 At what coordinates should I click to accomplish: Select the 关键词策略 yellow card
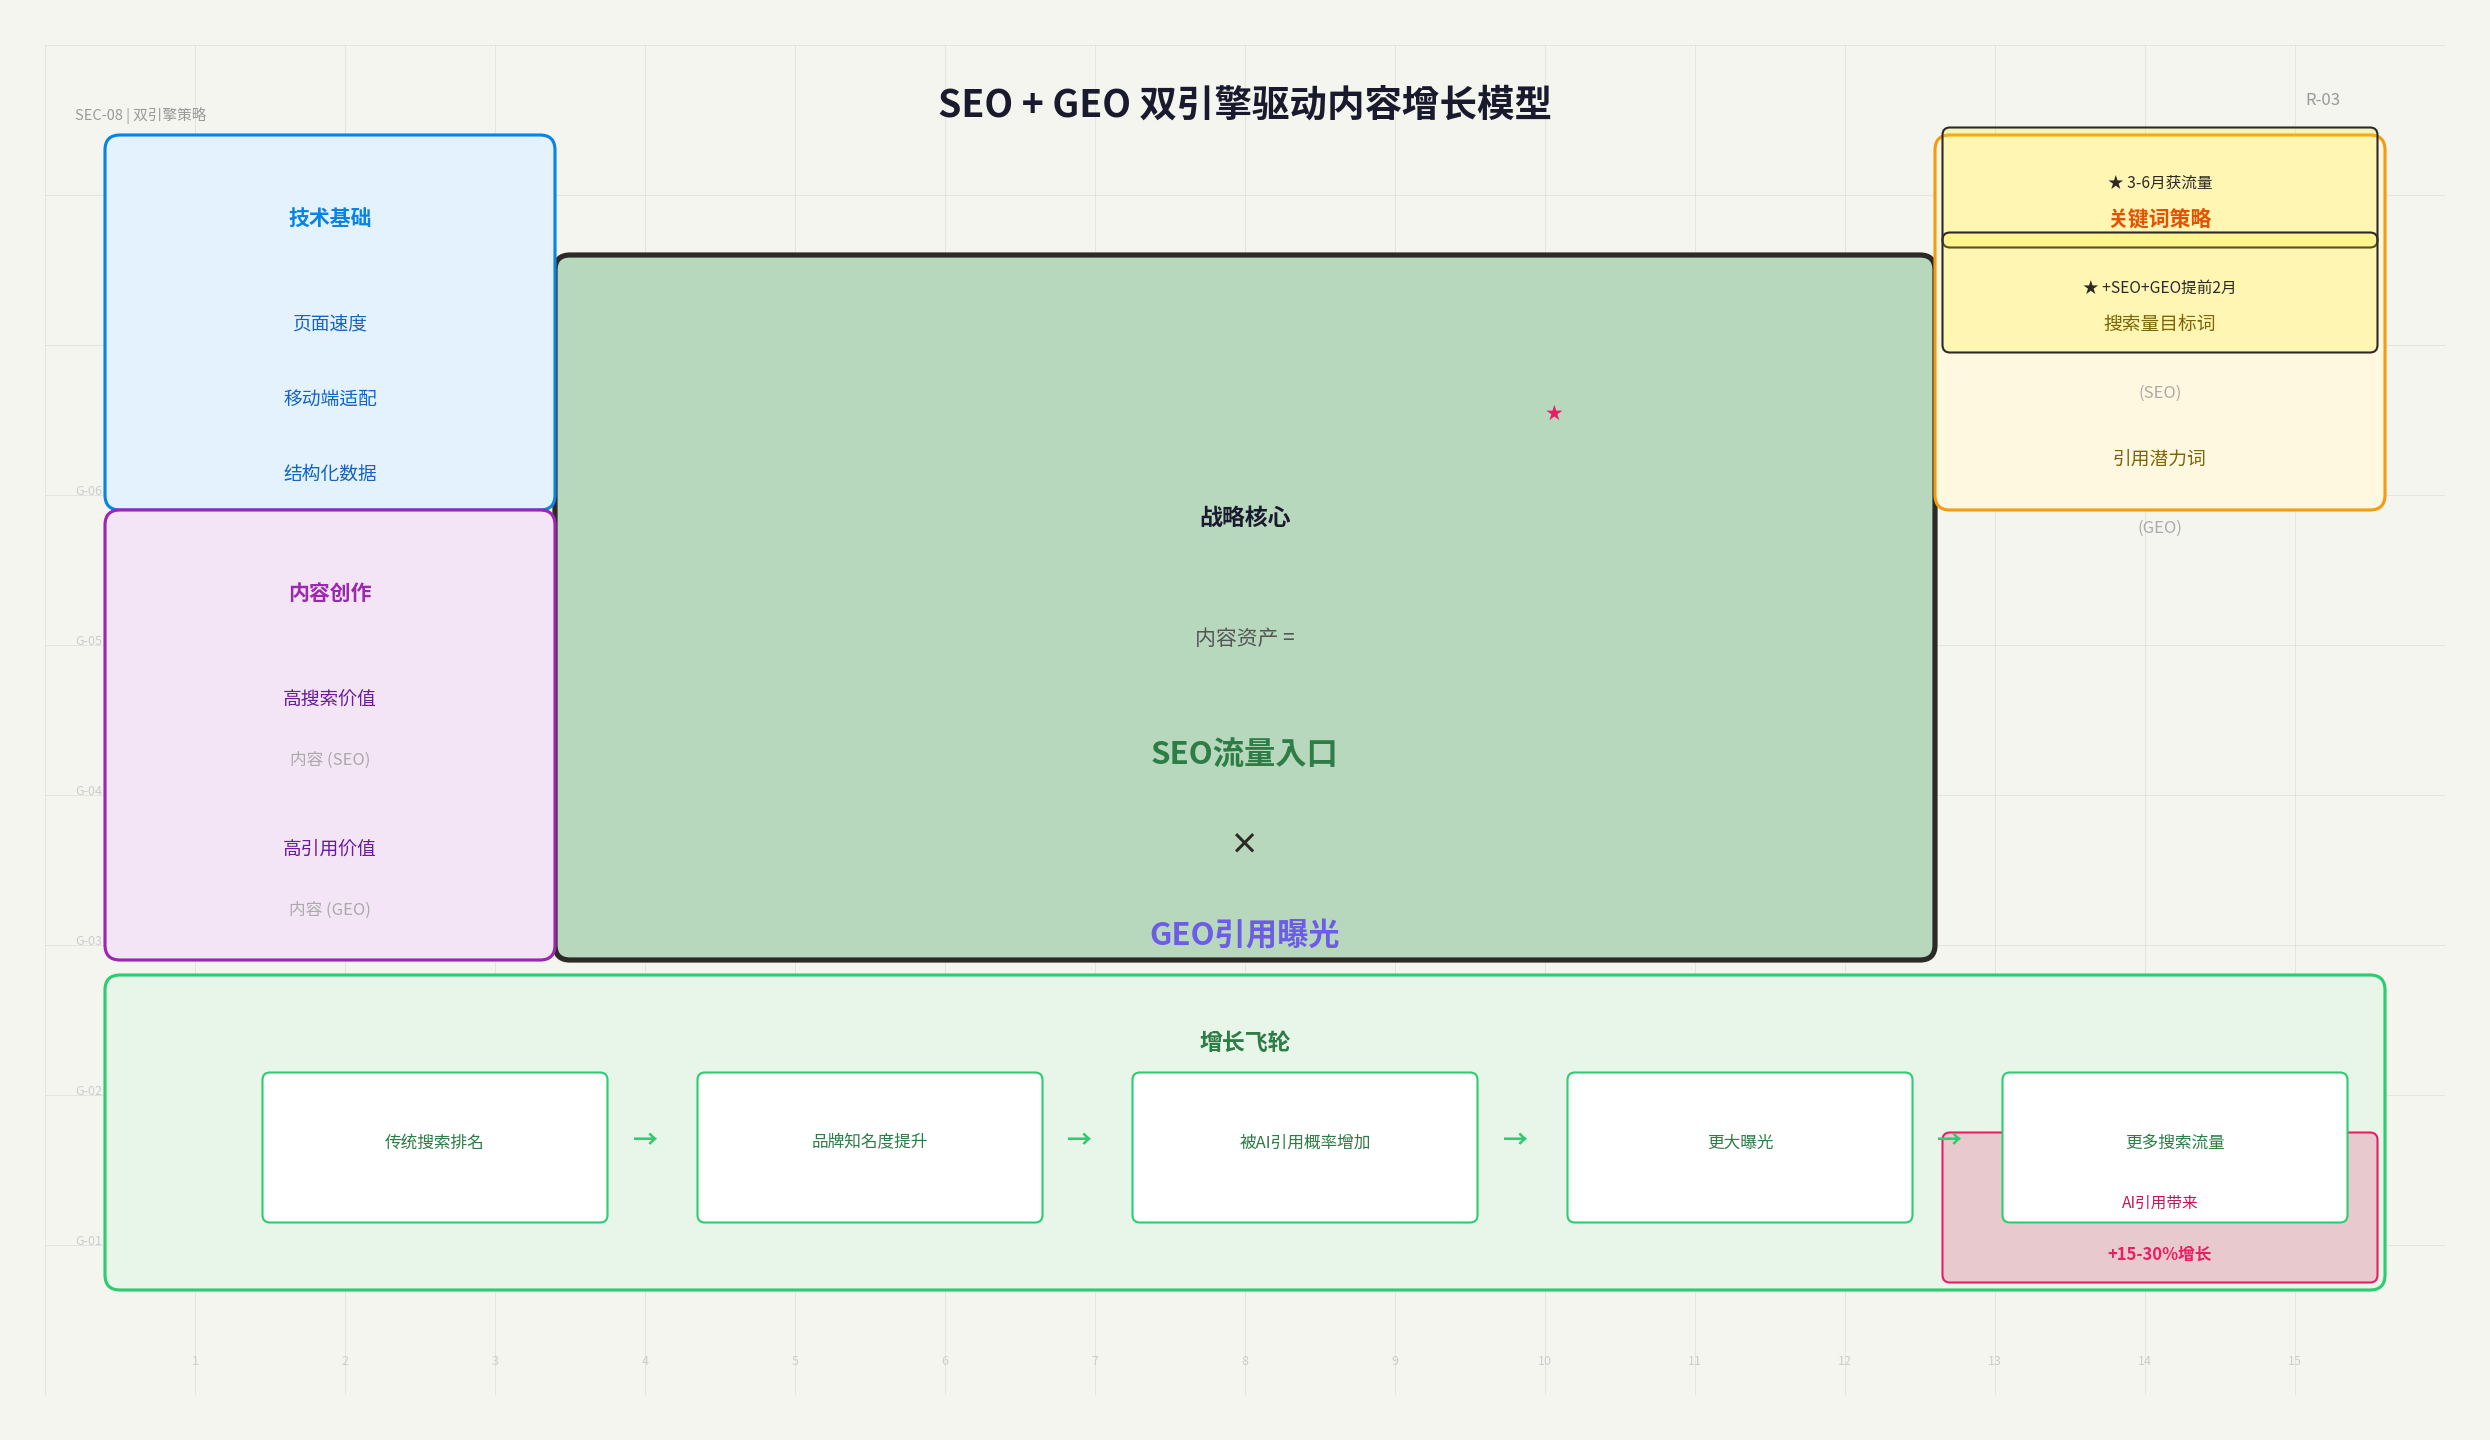pyautogui.click(x=2159, y=218)
